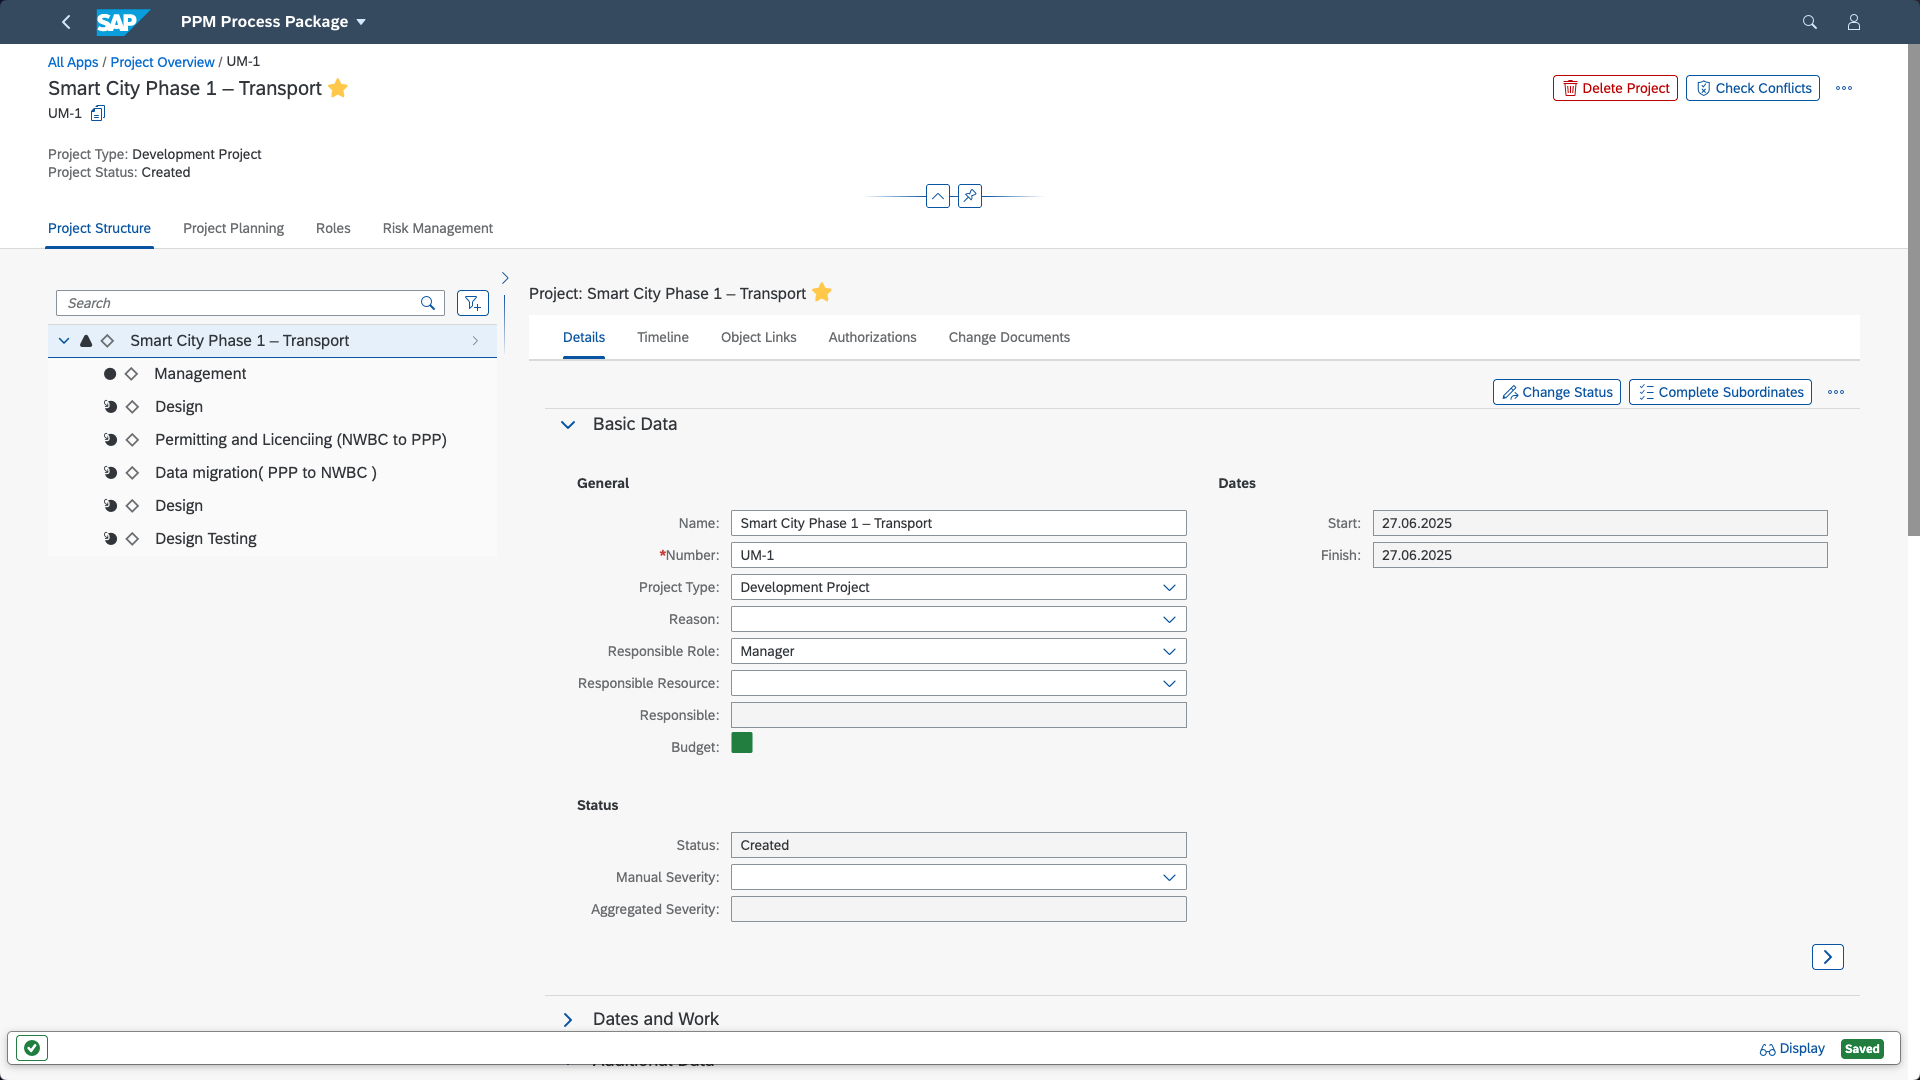Pin the header with pushpin icon

coord(969,196)
